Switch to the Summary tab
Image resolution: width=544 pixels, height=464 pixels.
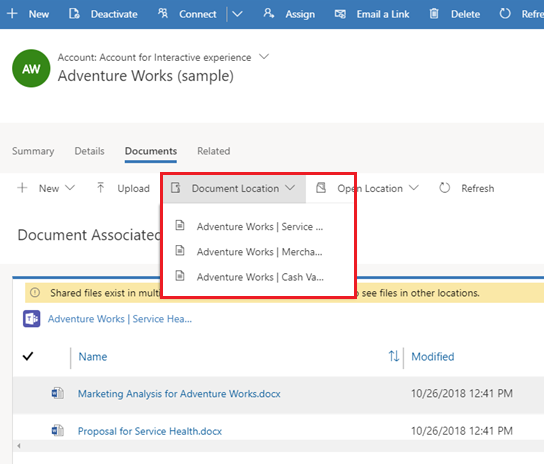coord(33,151)
